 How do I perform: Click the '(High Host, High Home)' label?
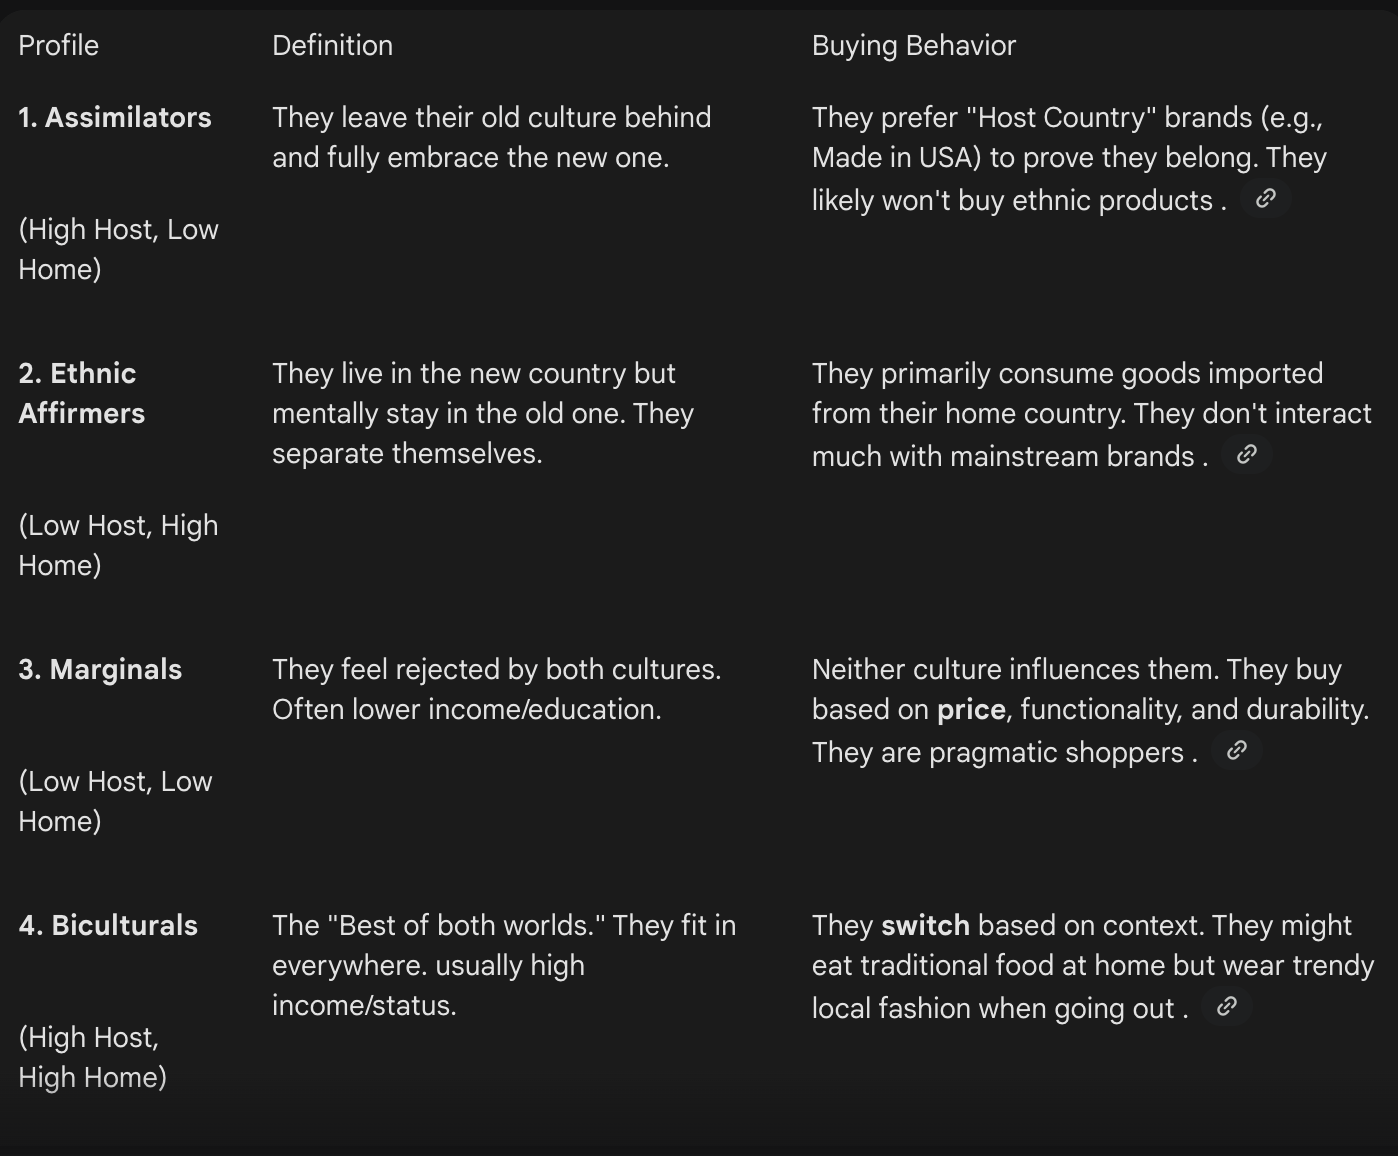(92, 1057)
